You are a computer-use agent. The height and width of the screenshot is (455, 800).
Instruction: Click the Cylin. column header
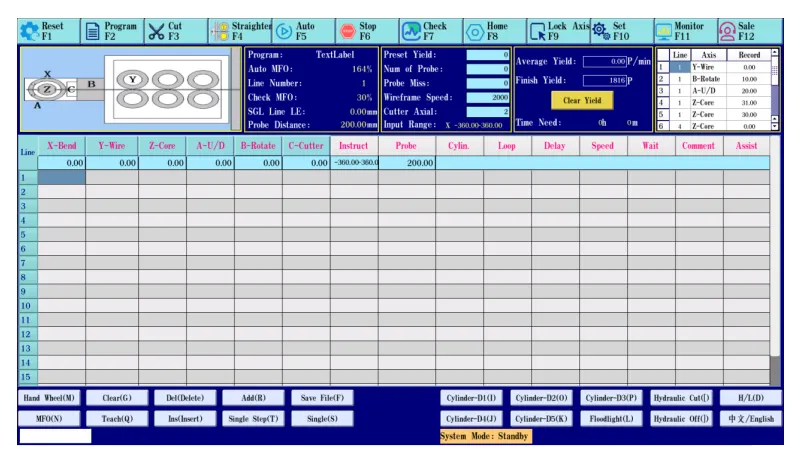click(459, 146)
